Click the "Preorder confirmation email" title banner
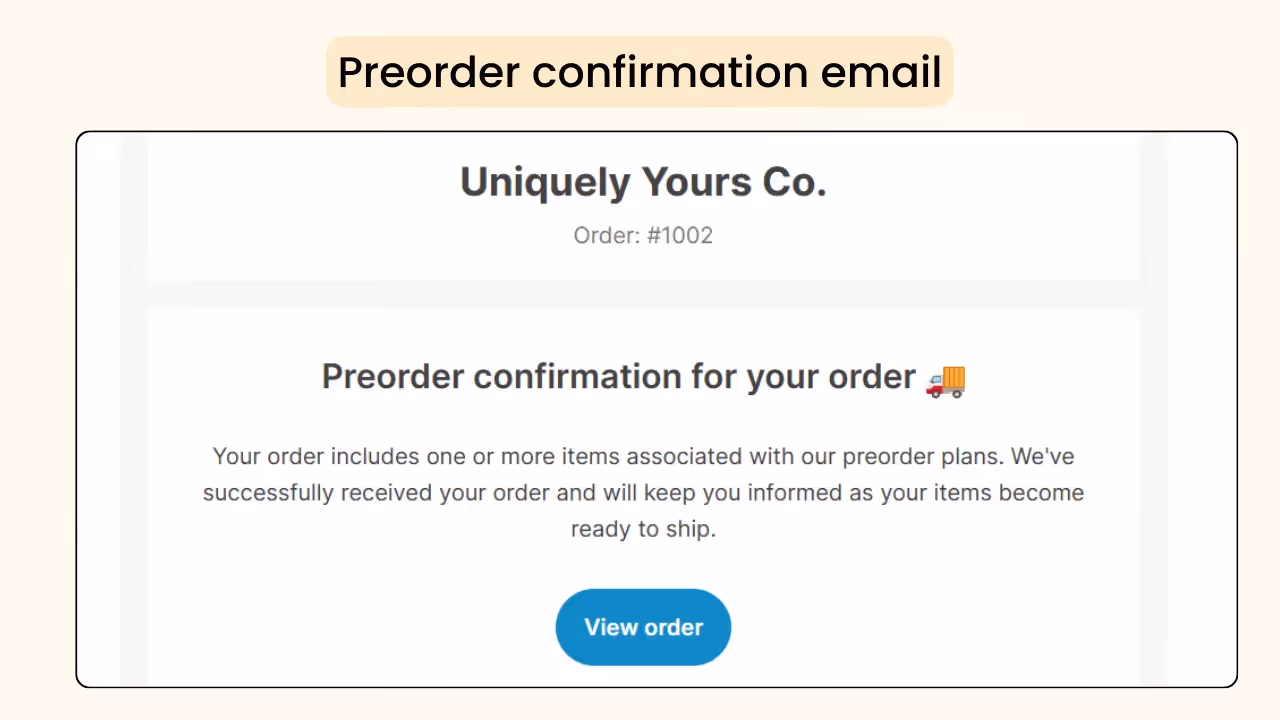Viewport: 1280px width, 720px height. 639,71
